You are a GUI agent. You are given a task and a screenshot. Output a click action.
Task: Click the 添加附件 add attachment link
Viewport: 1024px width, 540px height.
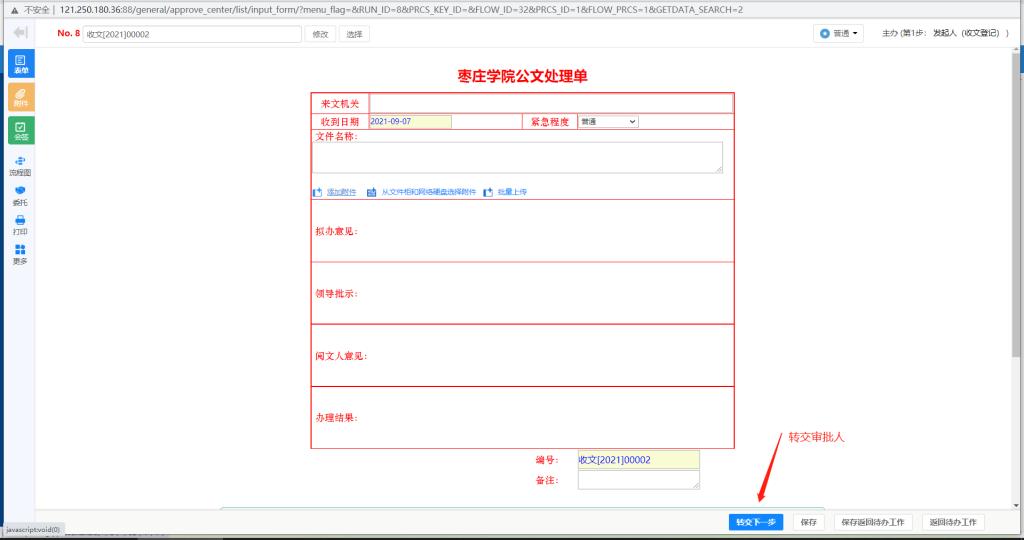tap(341, 192)
